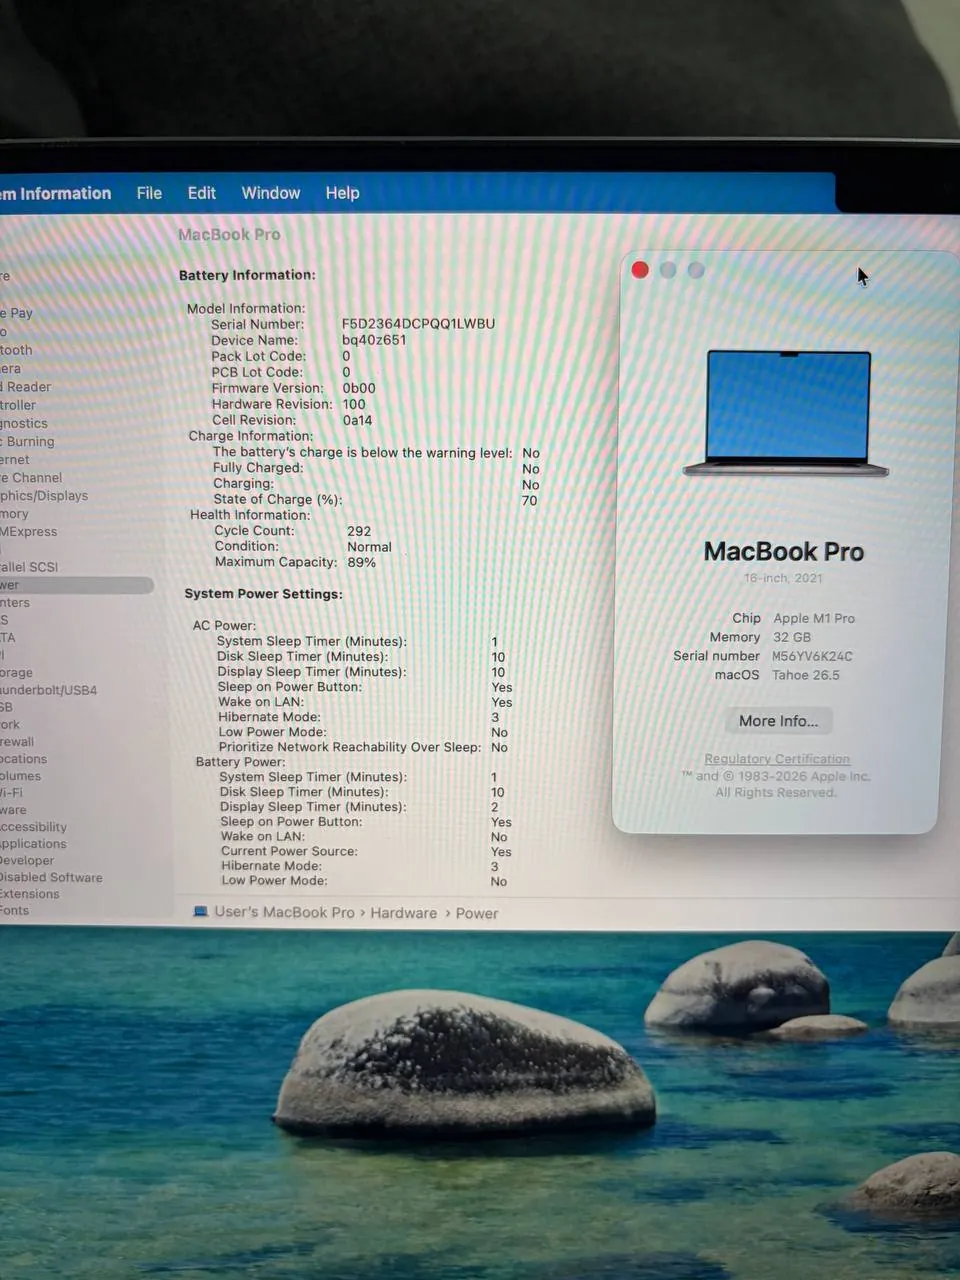Select Card Reader in the sidebar
The width and height of the screenshot is (960, 1280).
click(x=26, y=387)
